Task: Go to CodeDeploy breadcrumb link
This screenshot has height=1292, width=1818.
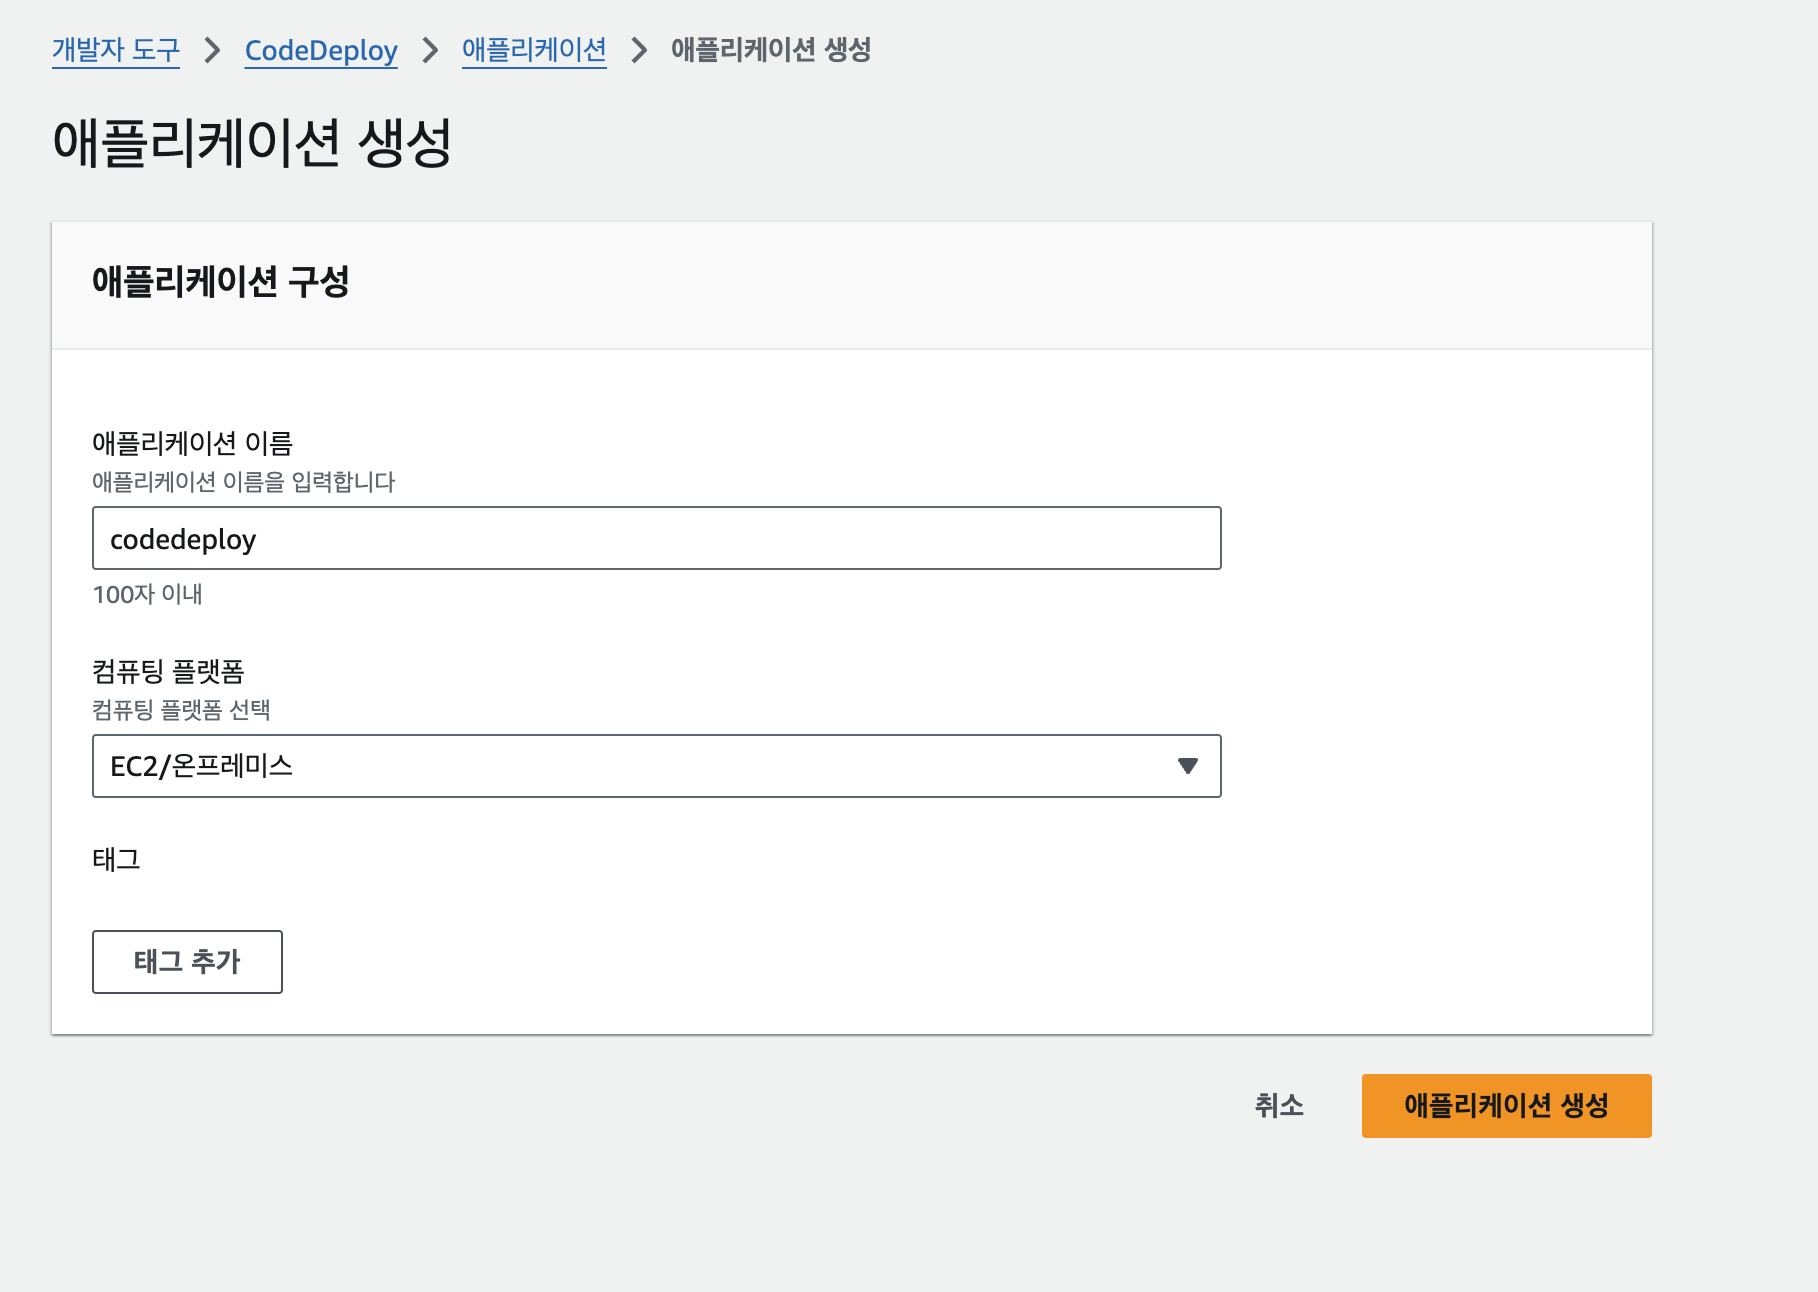Action: pyautogui.click(x=321, y=50)
